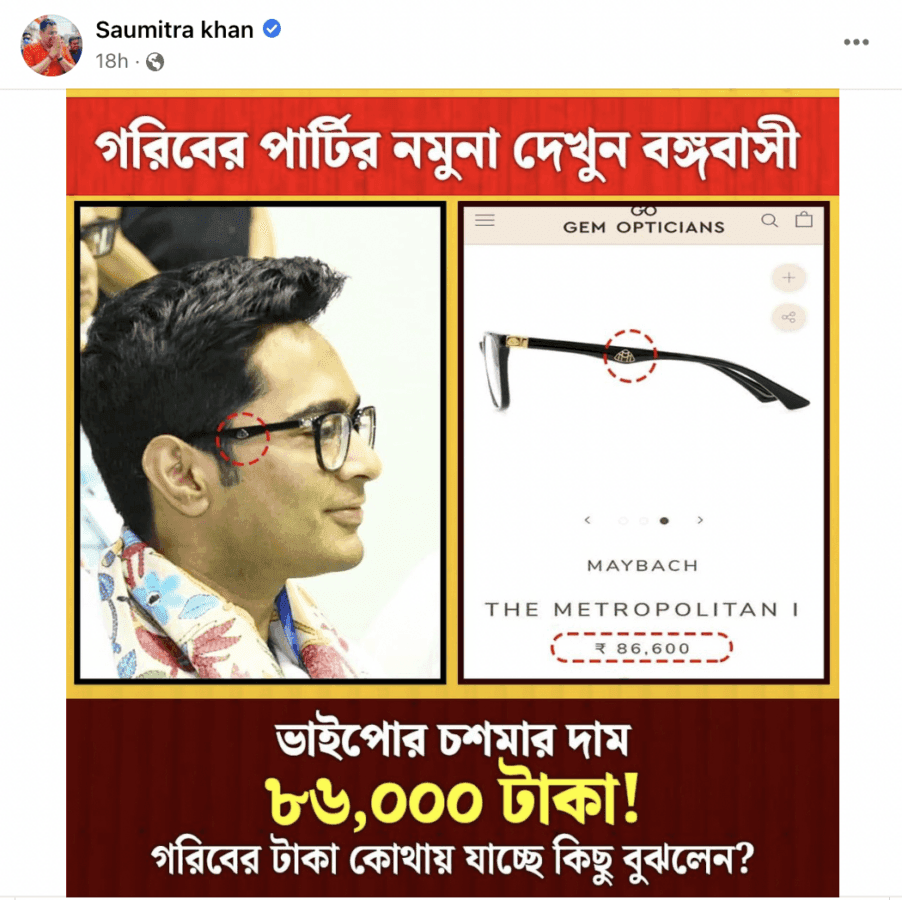This screenshot has height=900, width=902.
Task: Go to previous product image arrow
Action: click(587, 520)
